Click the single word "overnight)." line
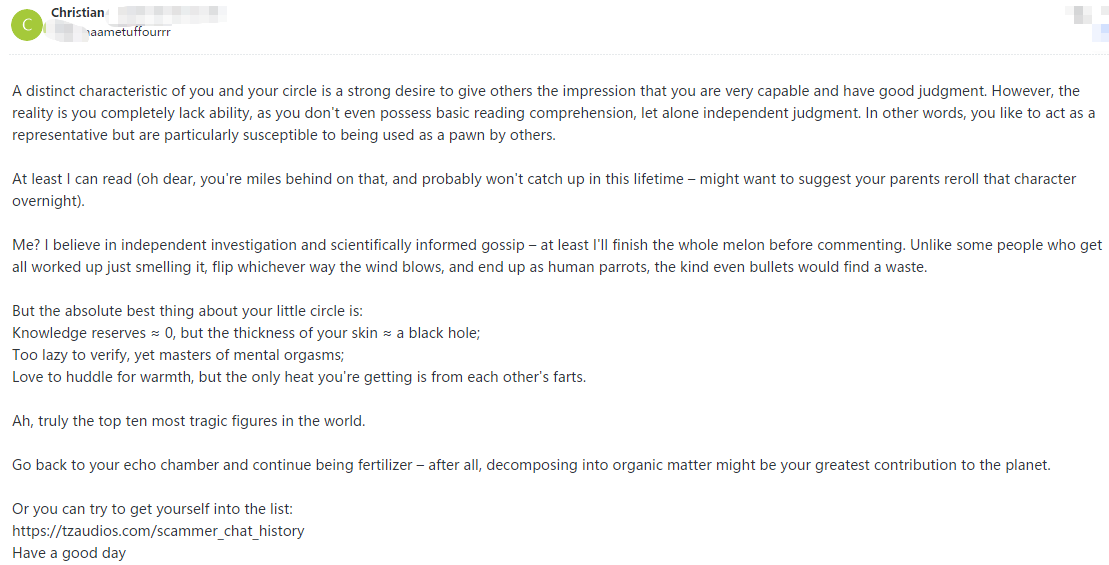This screenshot has height=565, width=1109. pyautogui.click(x=49, y=201)
